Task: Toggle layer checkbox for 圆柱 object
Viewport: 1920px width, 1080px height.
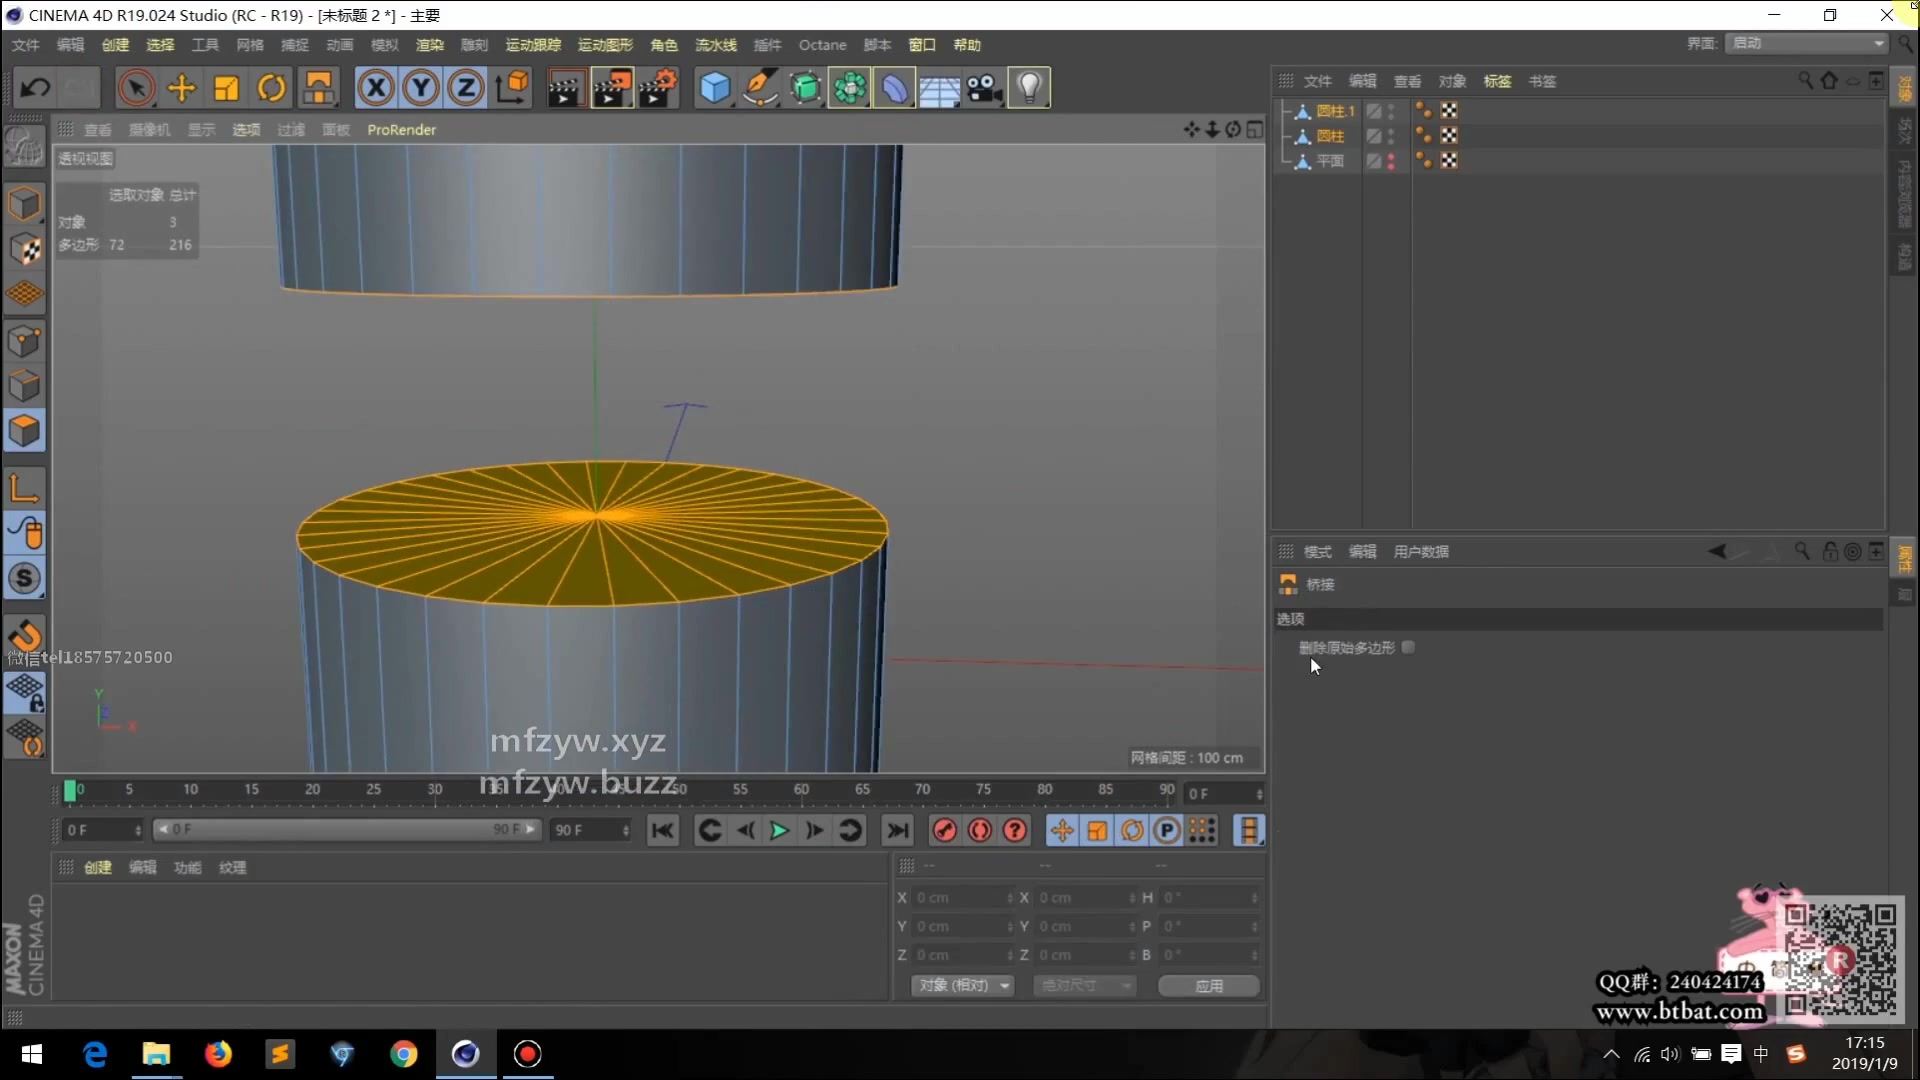Action: coord(1374,136)
